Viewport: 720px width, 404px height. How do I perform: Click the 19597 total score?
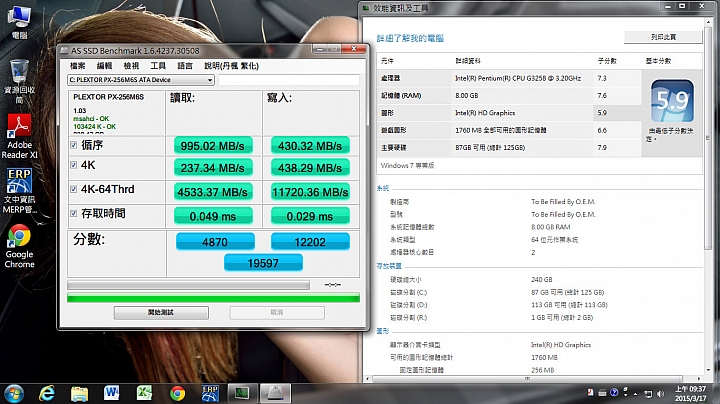click(x=263, y=263)
